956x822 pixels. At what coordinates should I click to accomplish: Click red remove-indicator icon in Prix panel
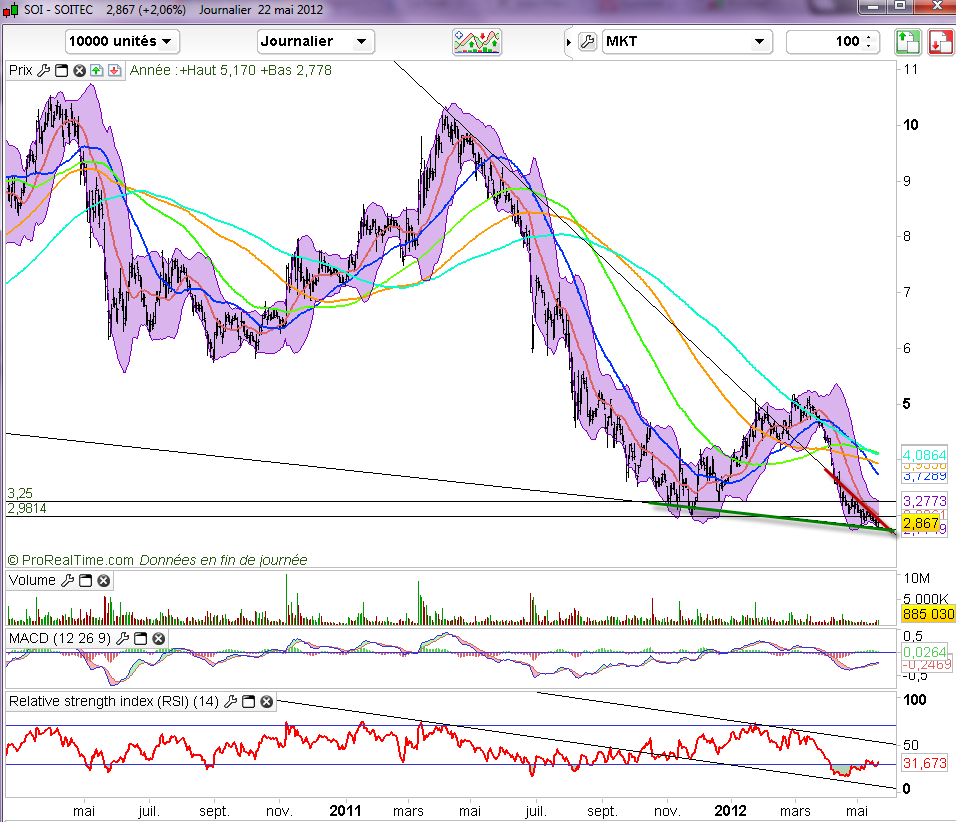click(114, 70)
